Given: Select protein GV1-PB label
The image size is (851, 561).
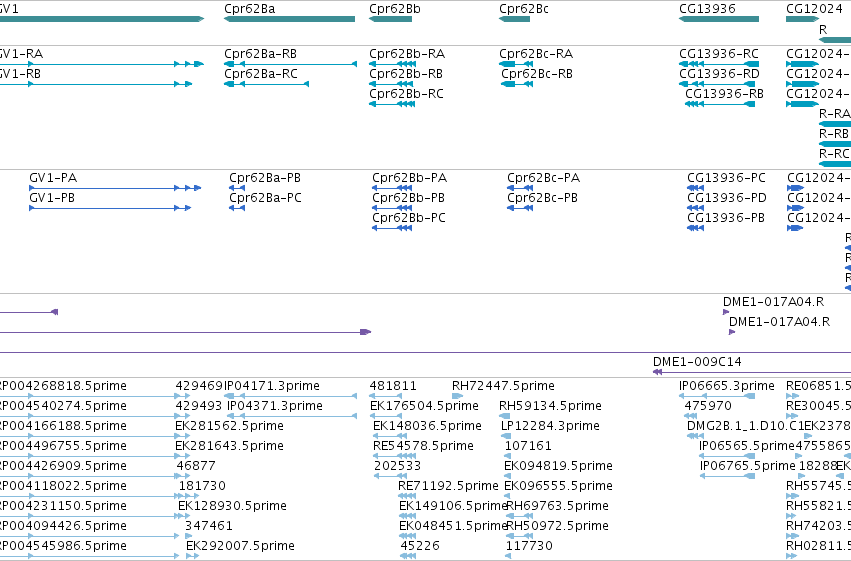Looking at the screenshot, I should pyautogui.click(x=53, y=198).
